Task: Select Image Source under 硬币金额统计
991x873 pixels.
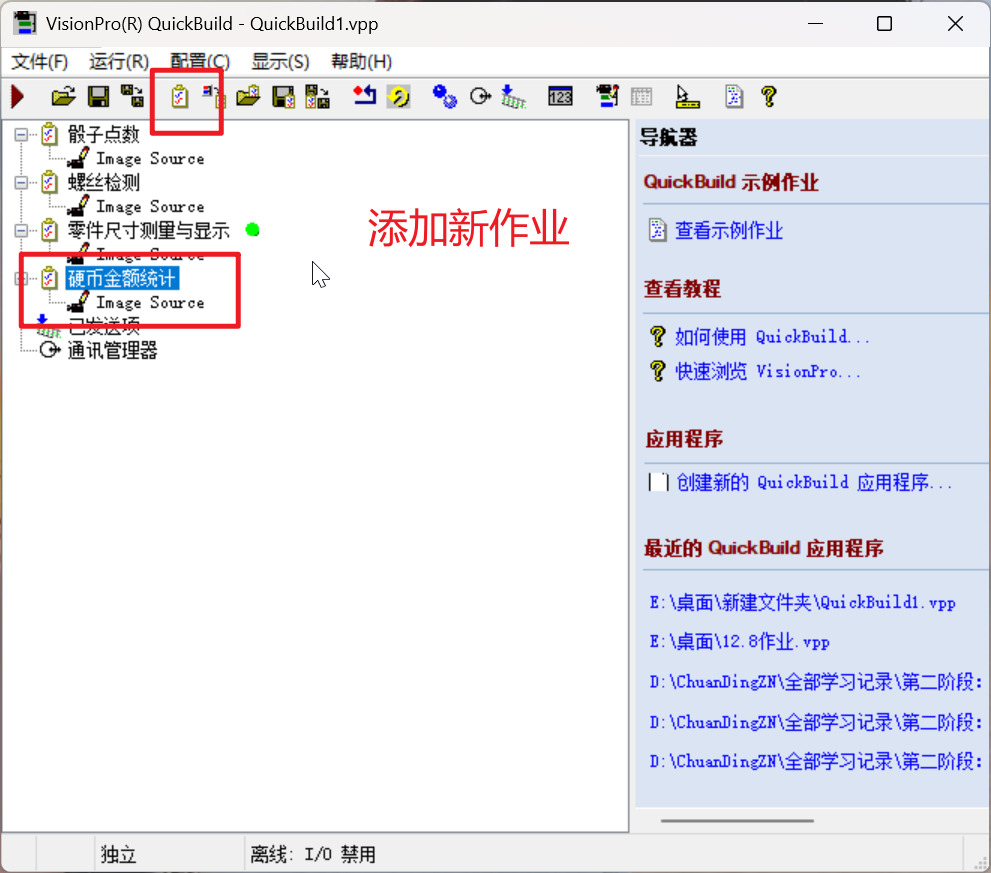Action: point(150,303)
